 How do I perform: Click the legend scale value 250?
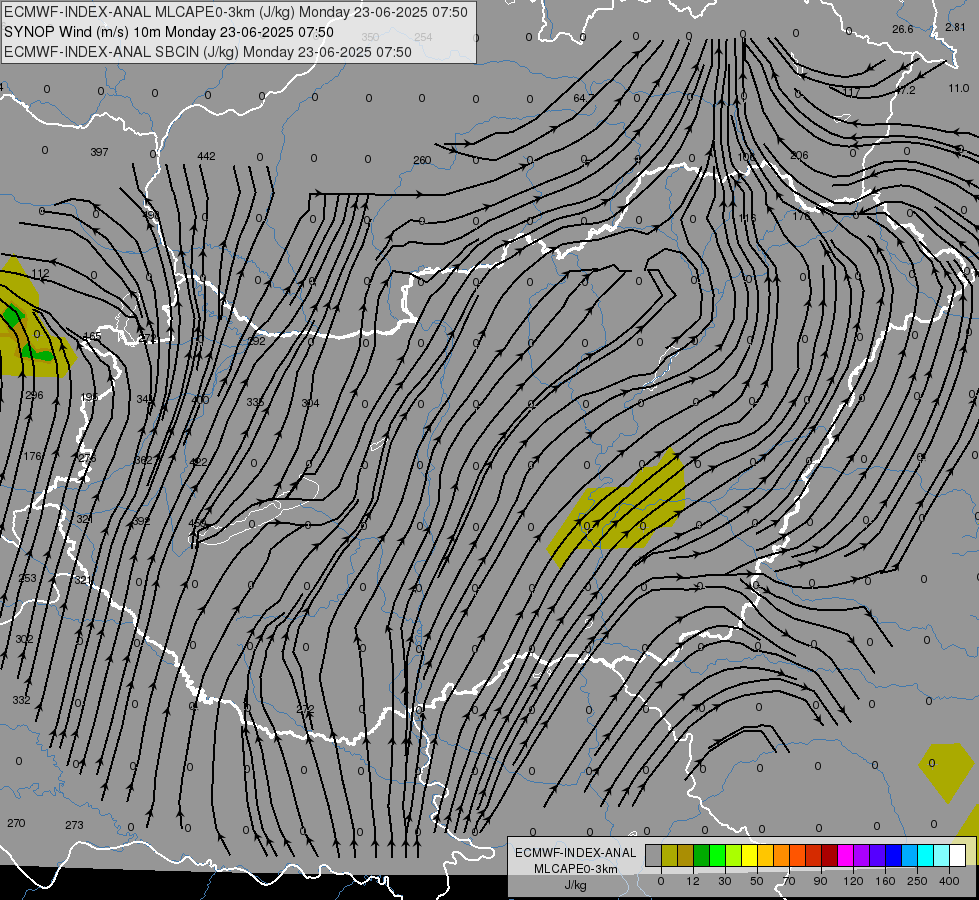click(917, 881)
